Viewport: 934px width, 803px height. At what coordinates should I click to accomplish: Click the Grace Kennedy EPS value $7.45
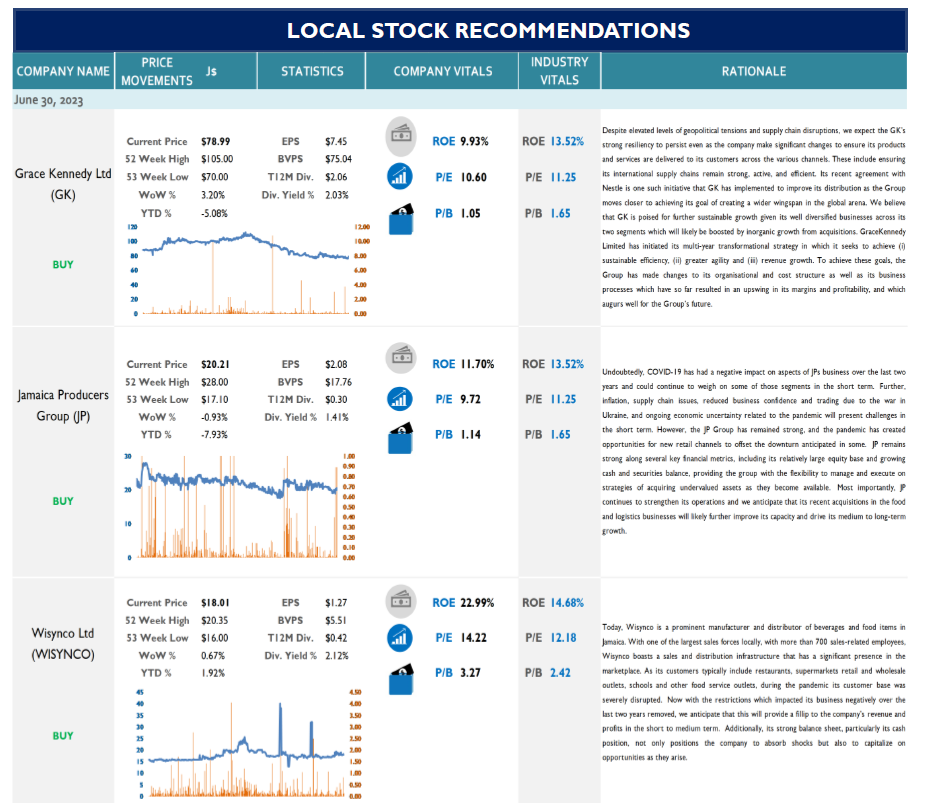coord(336,142)
